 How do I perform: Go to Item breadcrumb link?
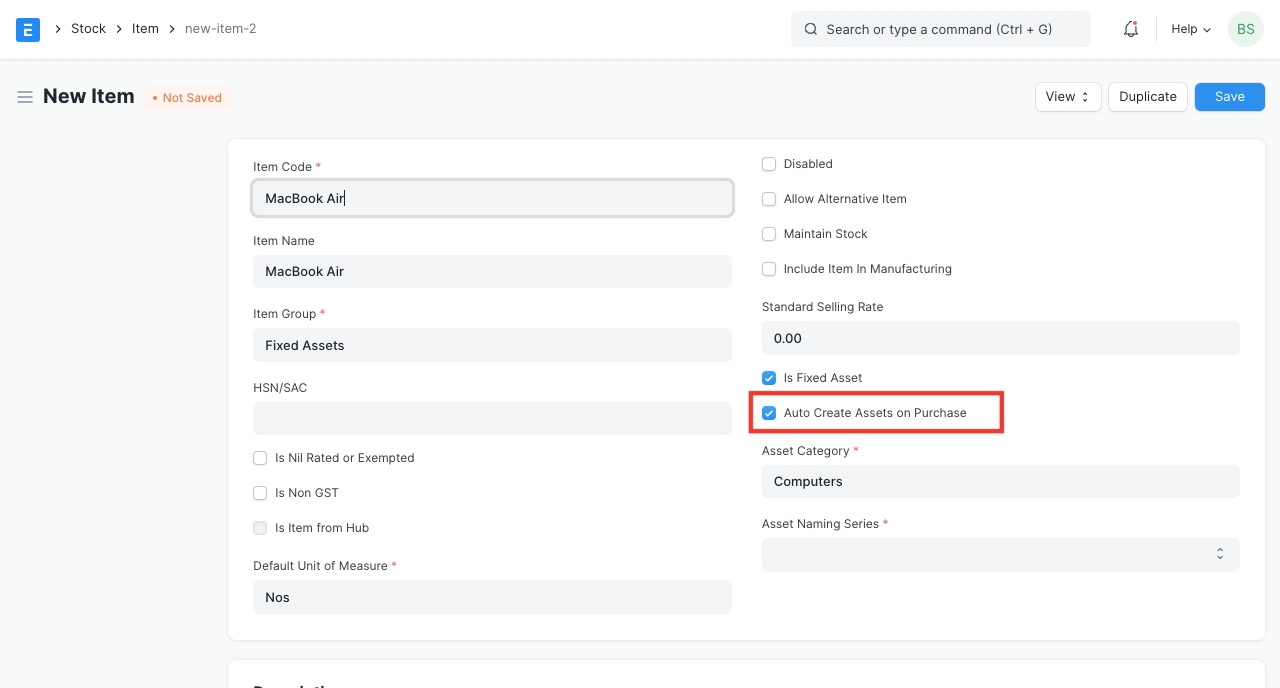pyautogui.click(x=145, y=29)
